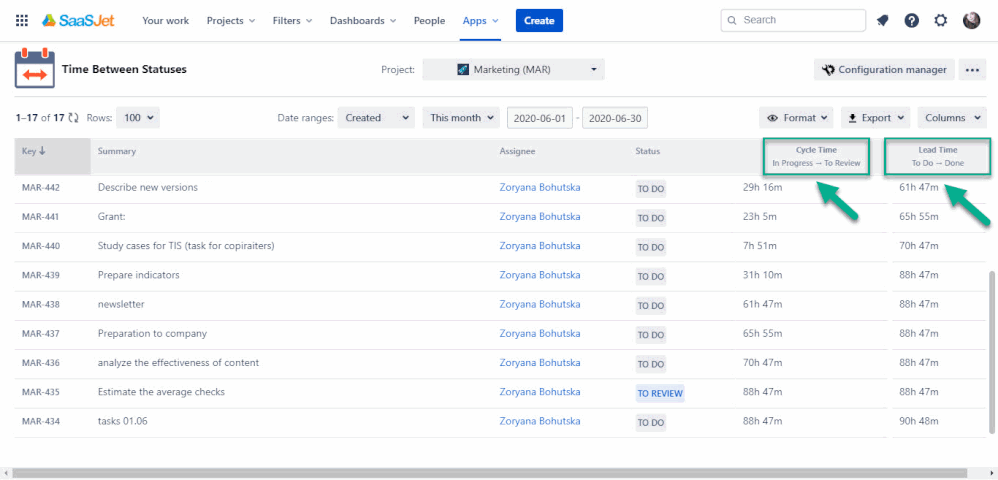The width and height of the screenshot is (998, 480).
Task: Click TO DO status in MAR-442 row
Action: 650,189
